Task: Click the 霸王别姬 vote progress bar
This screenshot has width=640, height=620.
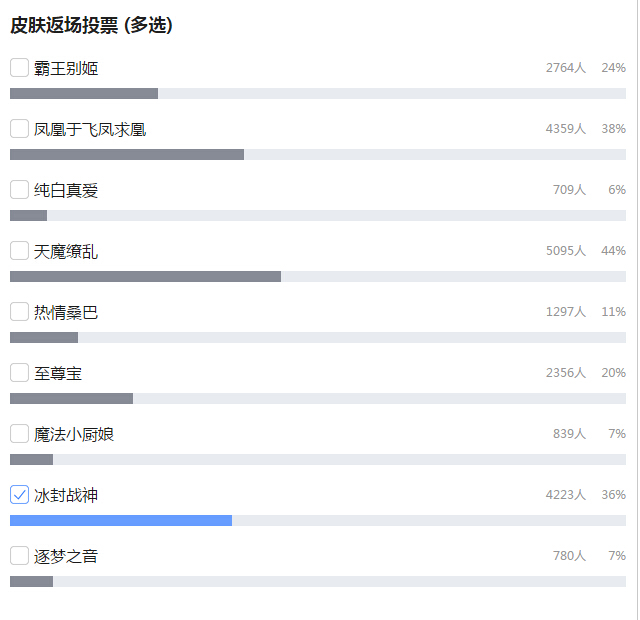Action: click(x=318, y=93)
